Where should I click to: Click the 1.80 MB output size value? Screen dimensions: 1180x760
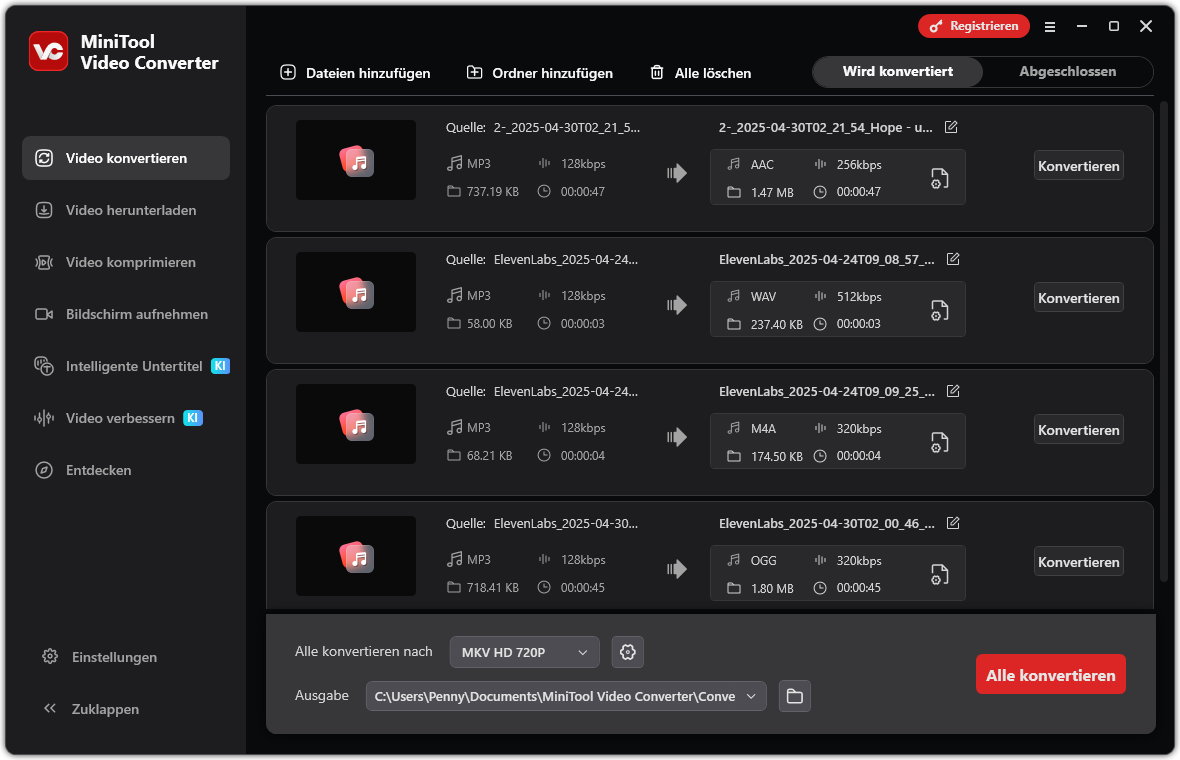(772, 588)
